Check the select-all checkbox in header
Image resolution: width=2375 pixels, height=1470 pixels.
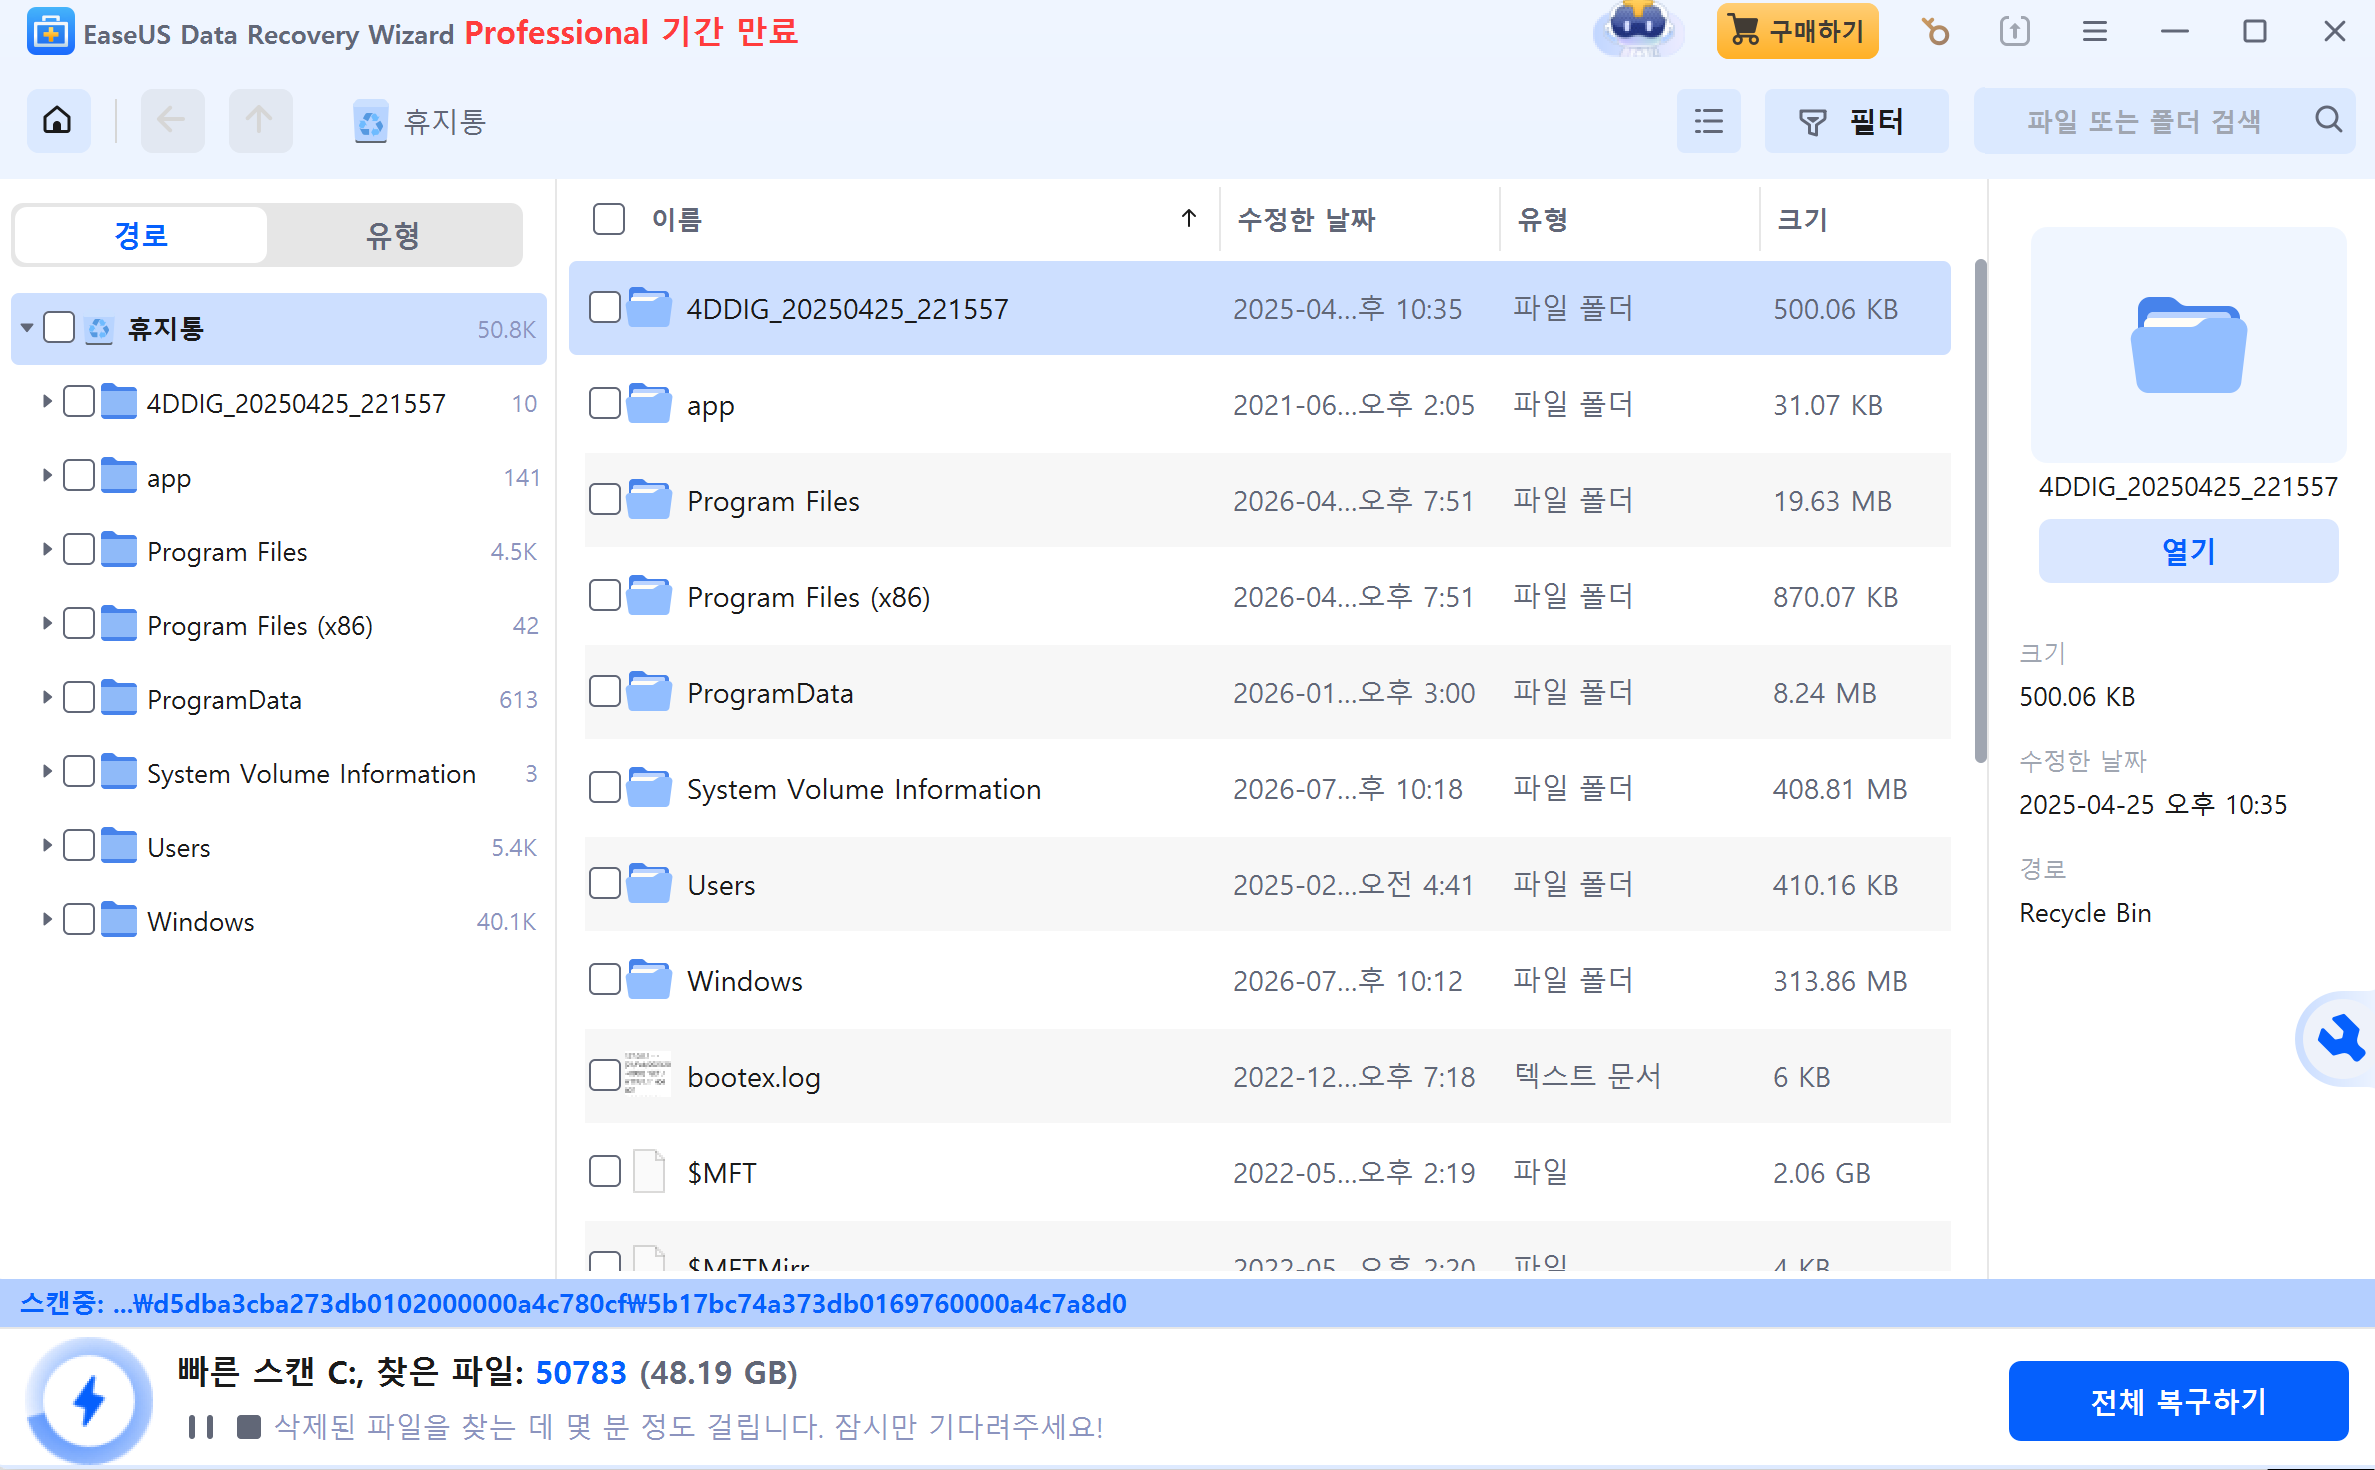pos(608,218)
